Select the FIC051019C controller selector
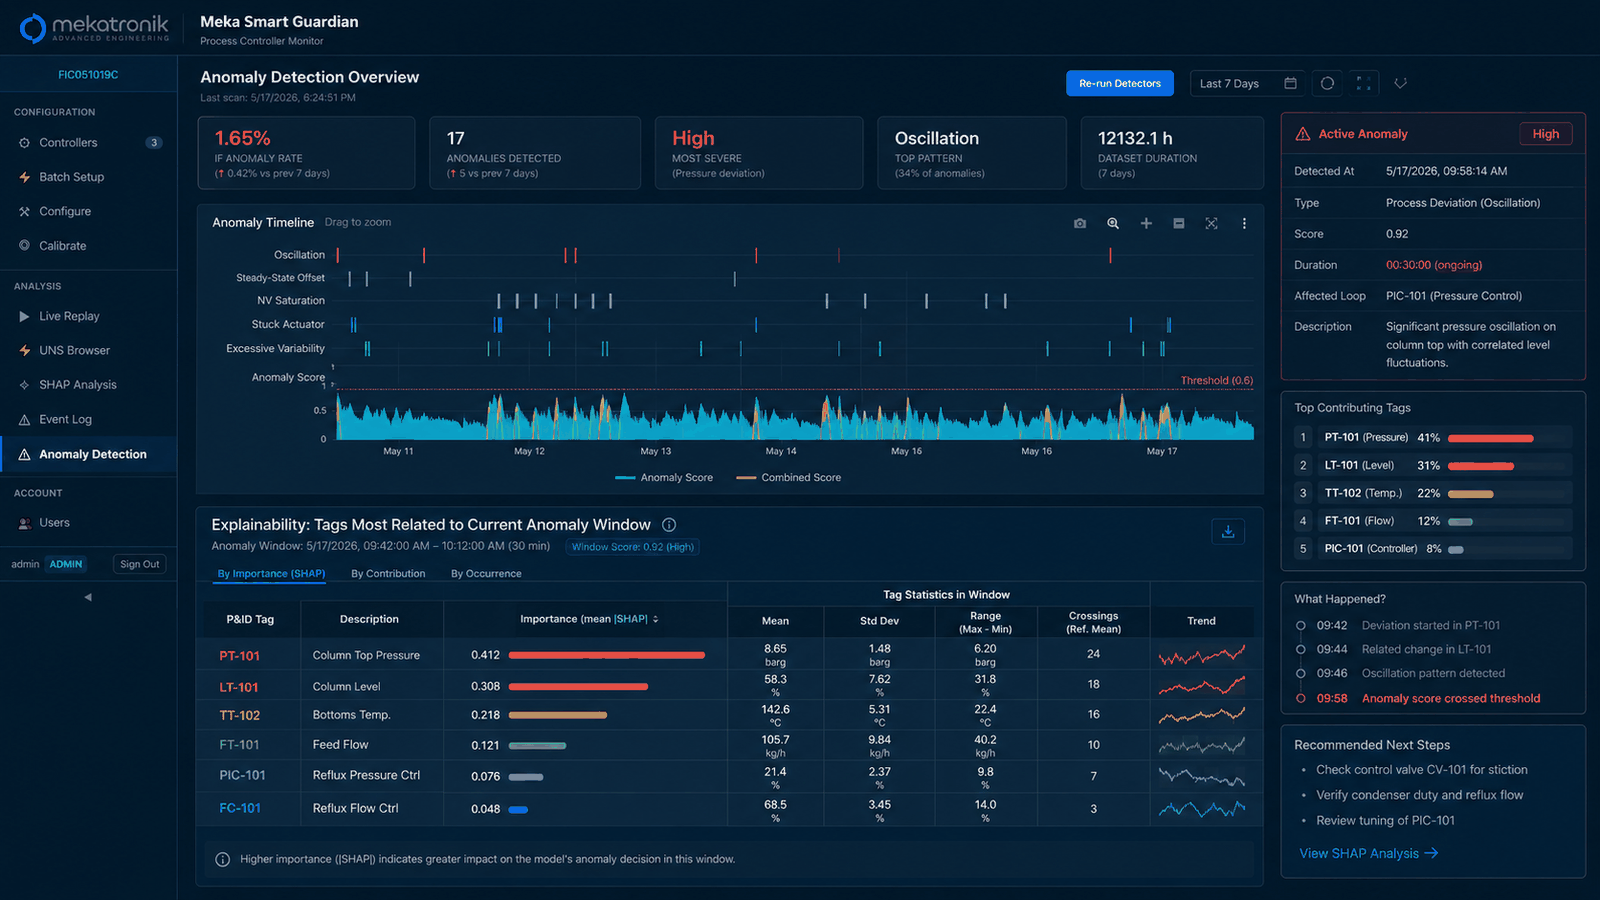 click(x=88, y=75)
